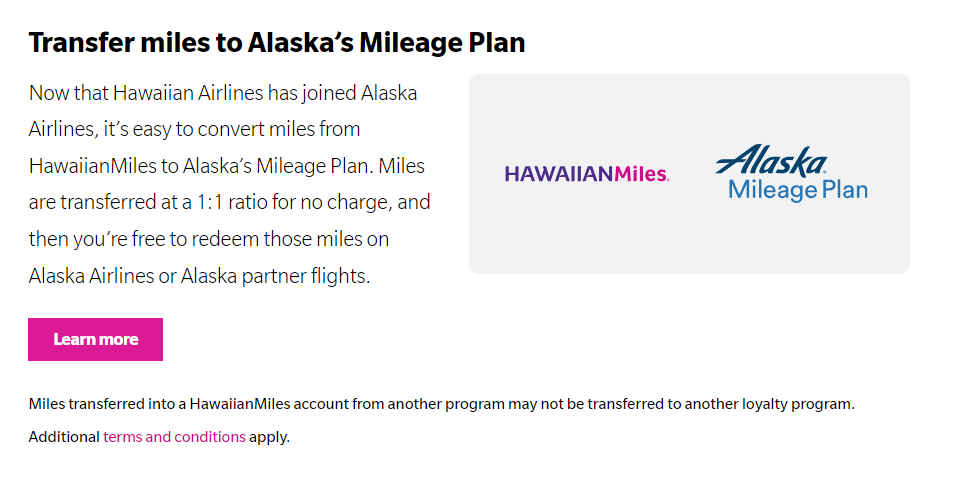Click the then you're free to redeem line
Viewport: 970px width, 478px height.
(x=208, y=239)
